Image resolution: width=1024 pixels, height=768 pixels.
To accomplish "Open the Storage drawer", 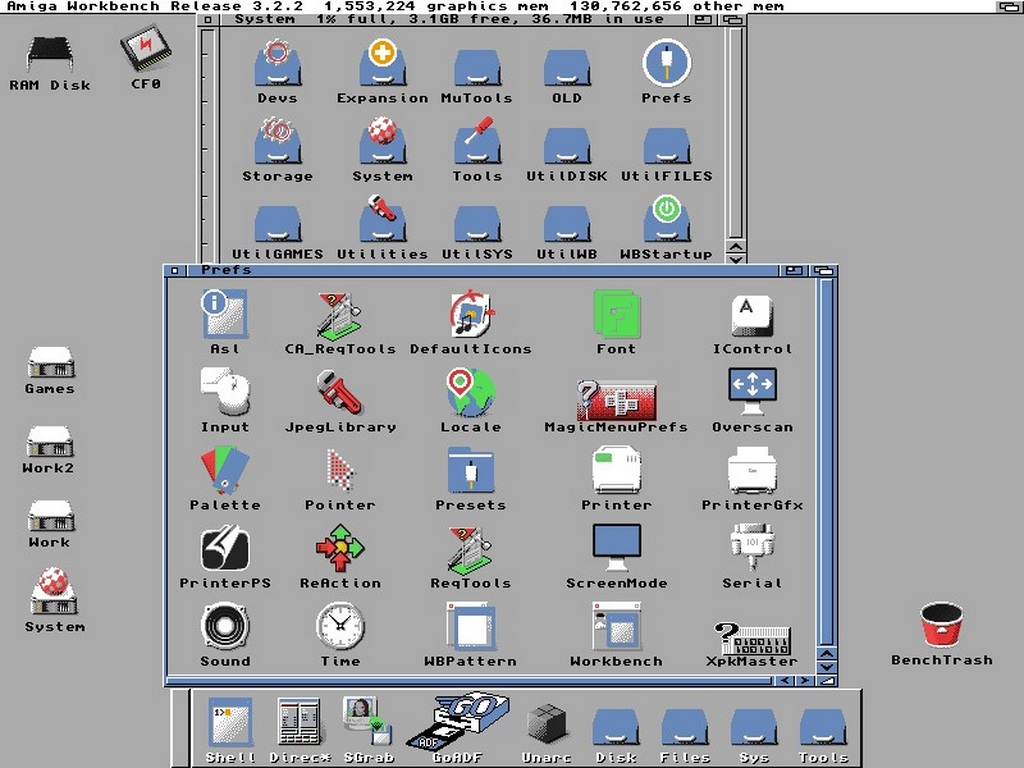I will [277, 140].
